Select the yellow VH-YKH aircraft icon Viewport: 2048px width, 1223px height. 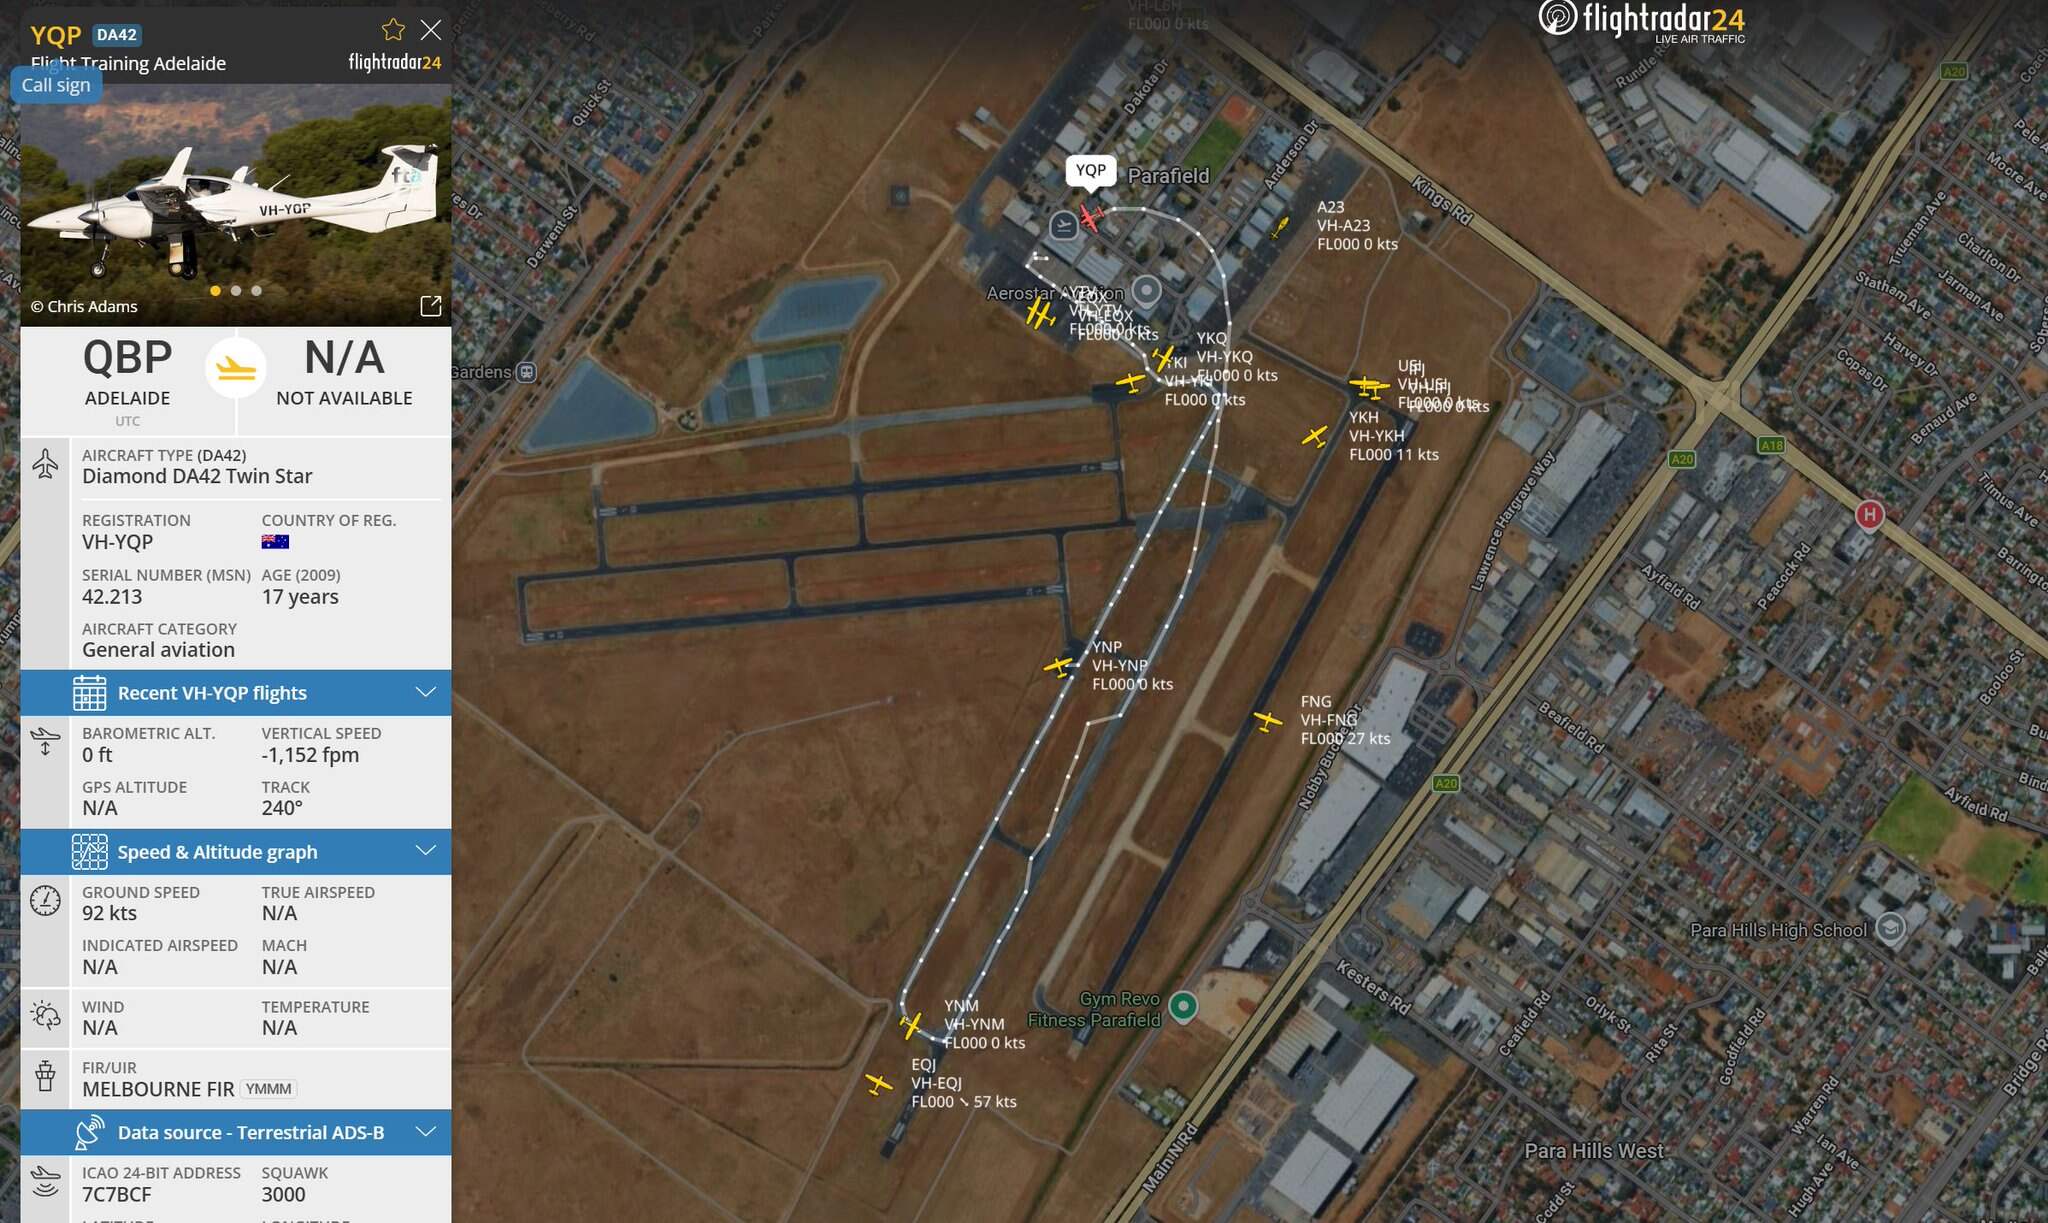1314,437
